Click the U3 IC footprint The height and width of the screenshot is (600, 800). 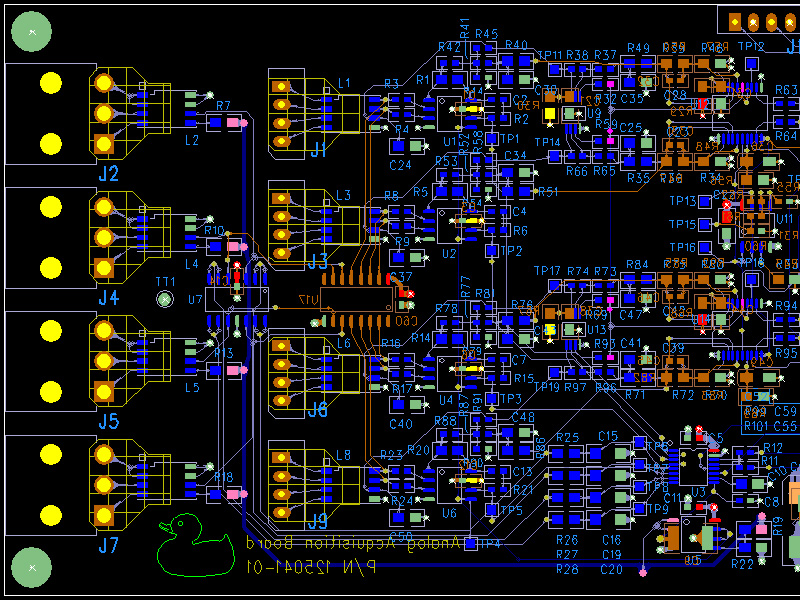pyautogui.click(x=693, y=466)
